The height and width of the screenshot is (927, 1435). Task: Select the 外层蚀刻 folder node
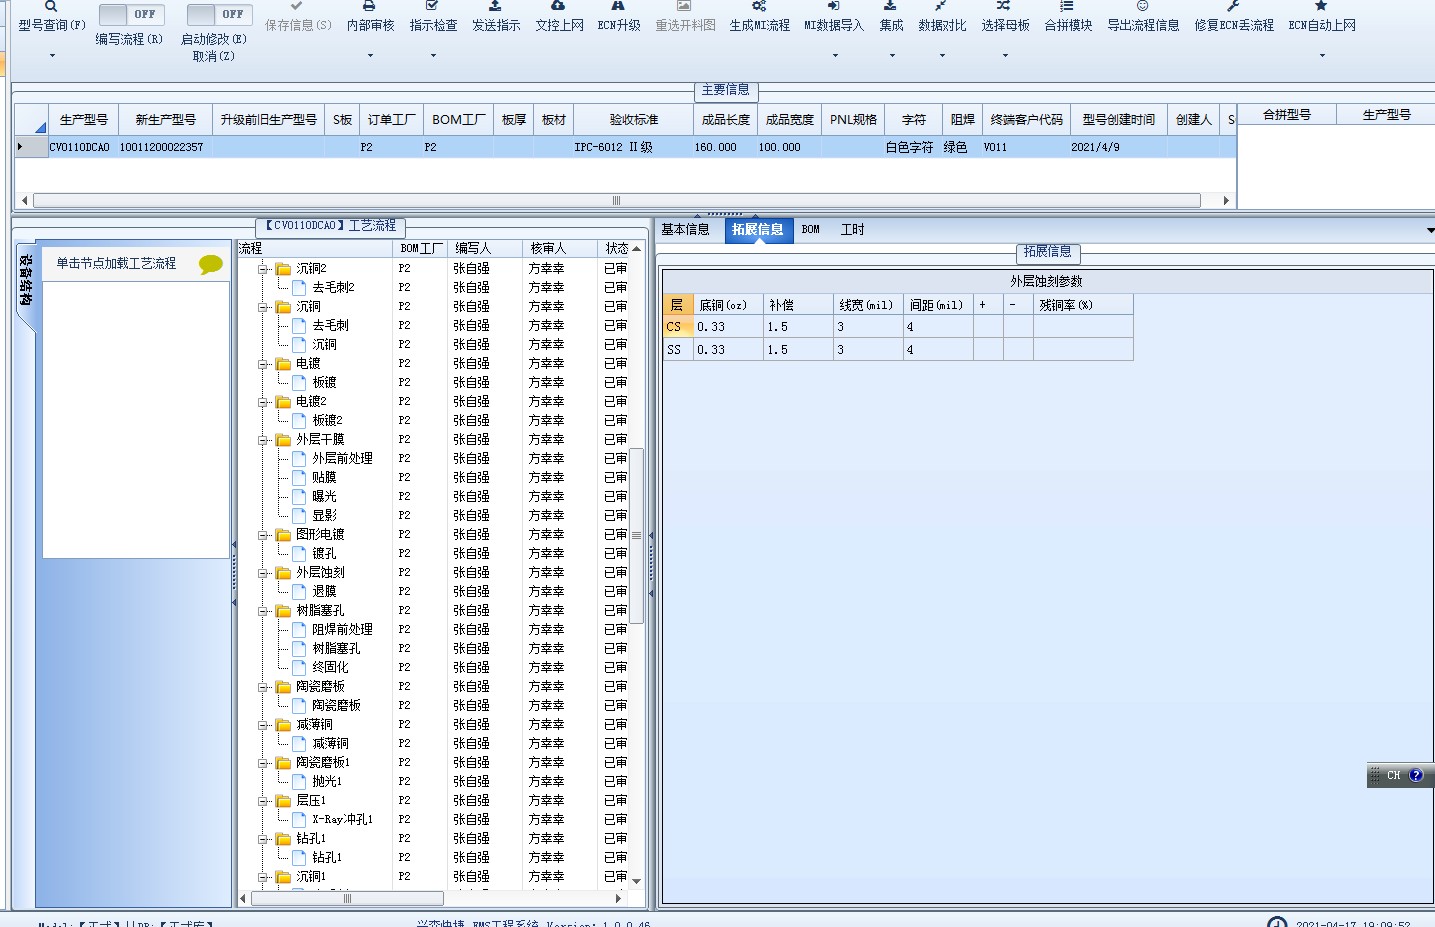(x=320, y=573)
